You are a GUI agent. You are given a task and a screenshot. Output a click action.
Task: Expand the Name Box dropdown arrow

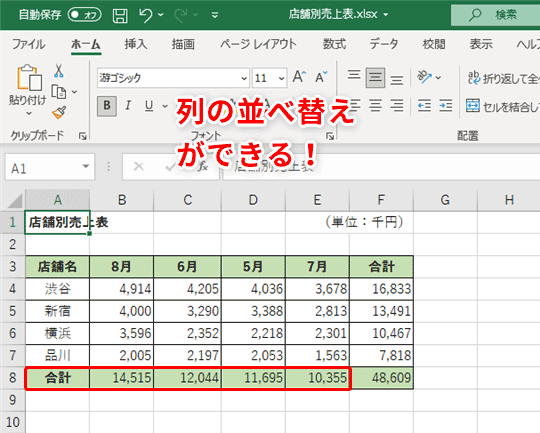(86, 167)
